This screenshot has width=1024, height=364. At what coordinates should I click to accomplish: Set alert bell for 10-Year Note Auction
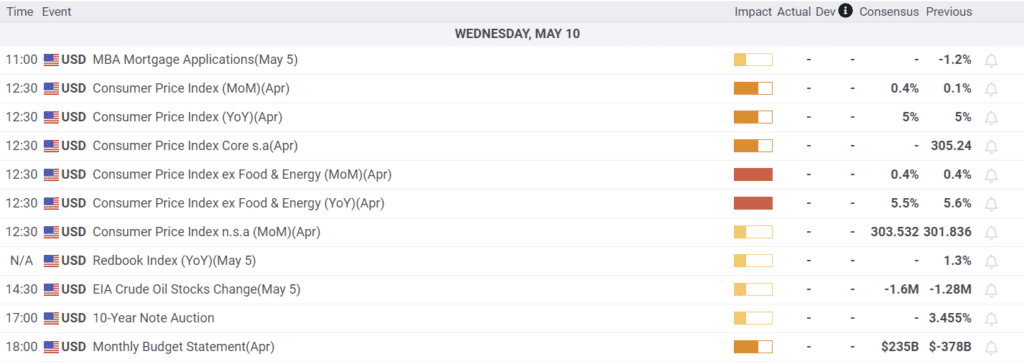click(x=991, y=319)
